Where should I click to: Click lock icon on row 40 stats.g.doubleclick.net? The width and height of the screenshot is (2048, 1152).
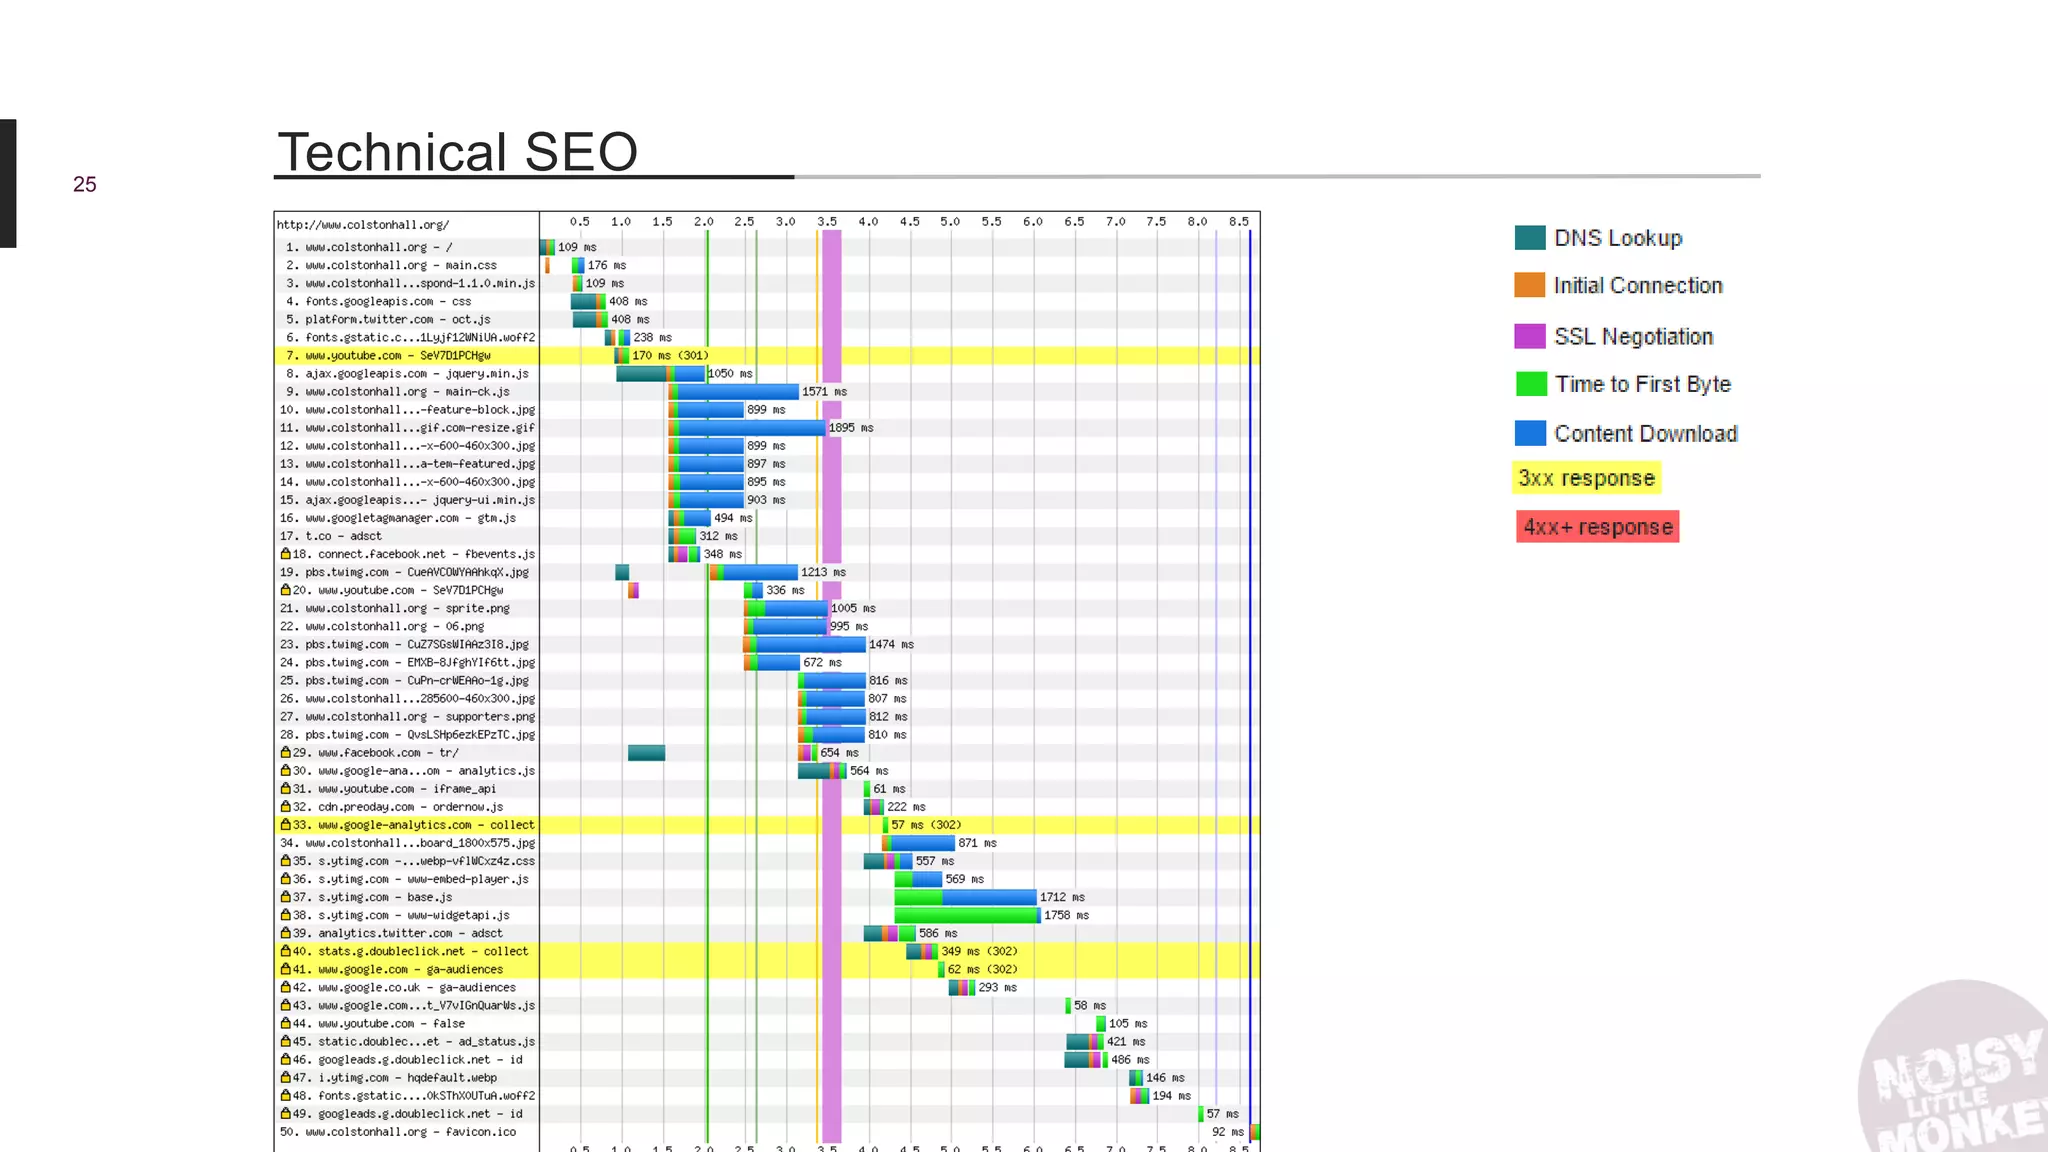coord(285,950)
